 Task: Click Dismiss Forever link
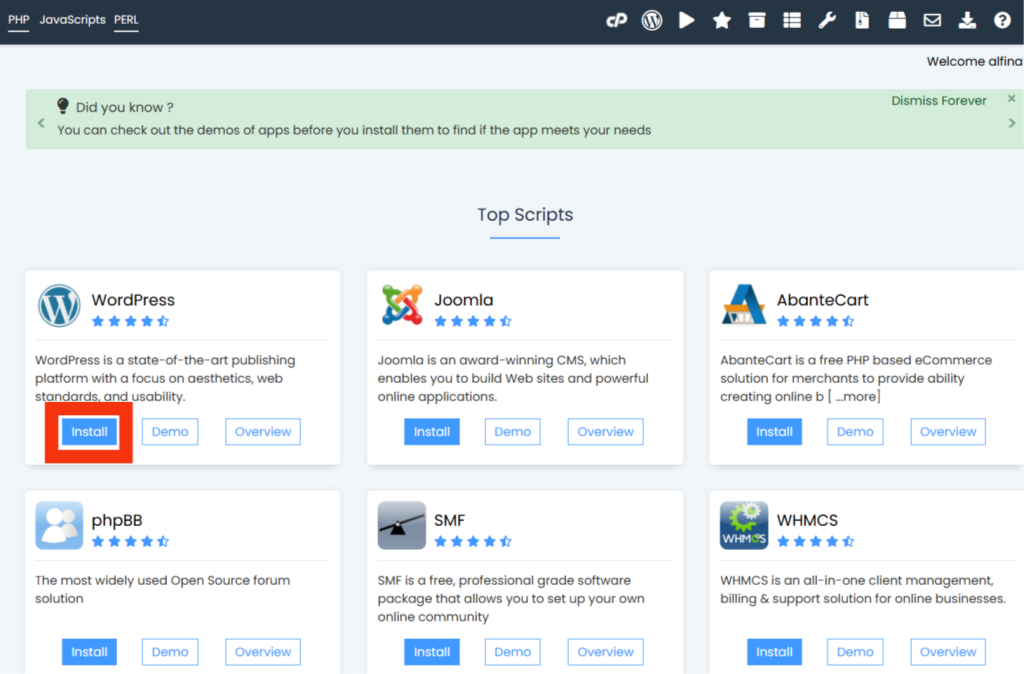938,101
